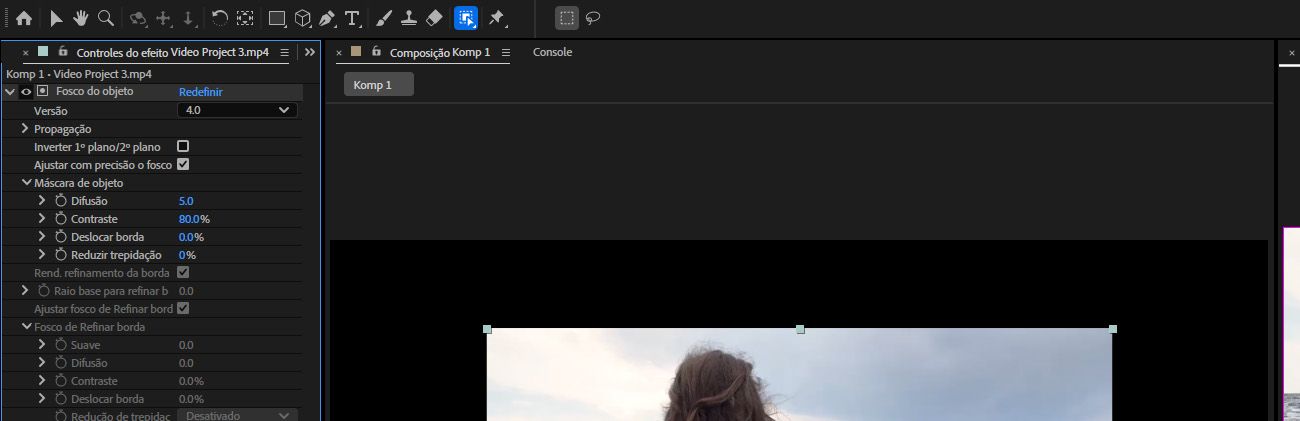Select the Type text tool
This screenshot has height=421, width=1300.
[x=352, y=18]
